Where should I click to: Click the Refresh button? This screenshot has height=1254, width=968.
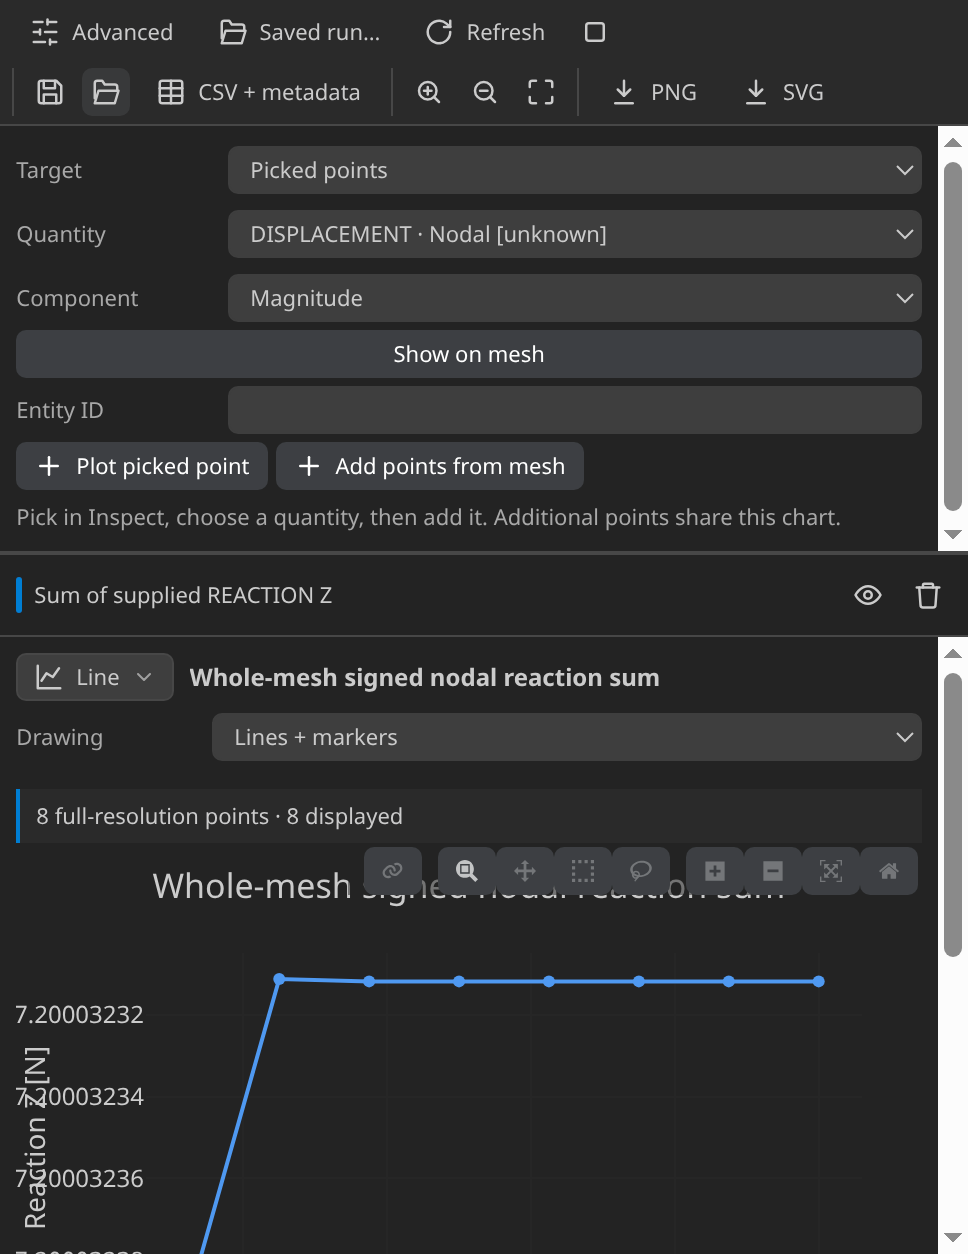(x=485, y=32)
